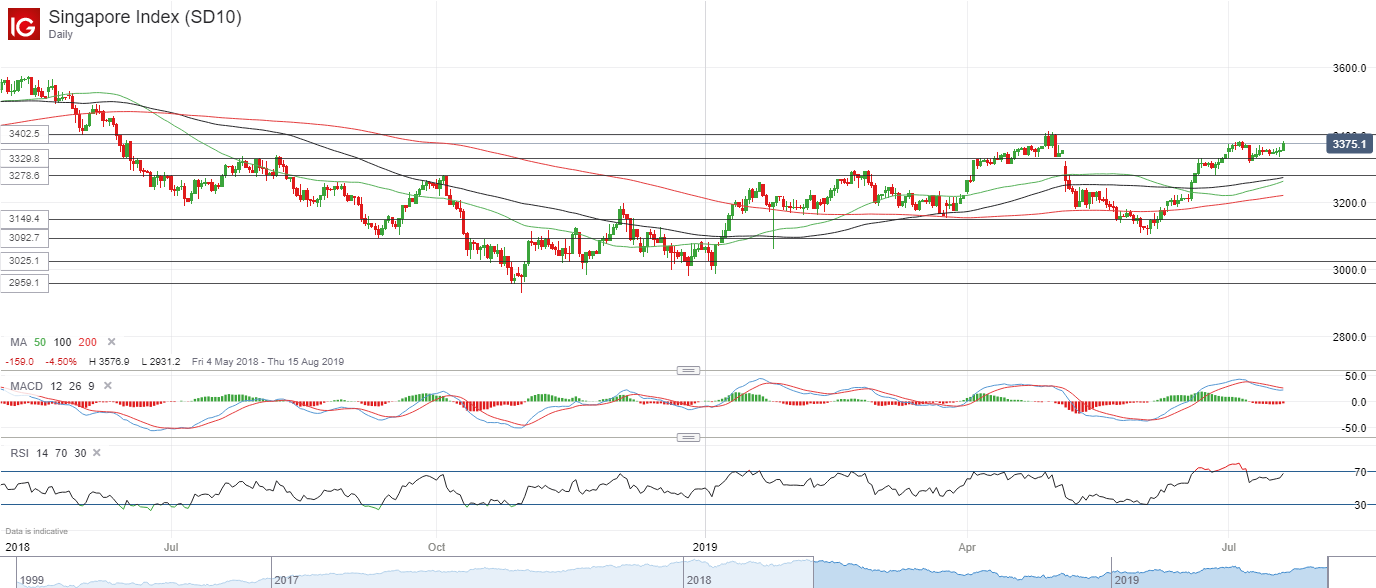The height and width of the screenshot is (588, 1376).
Task: Select the 3278.6 price level label
Action: coord(23,175)
